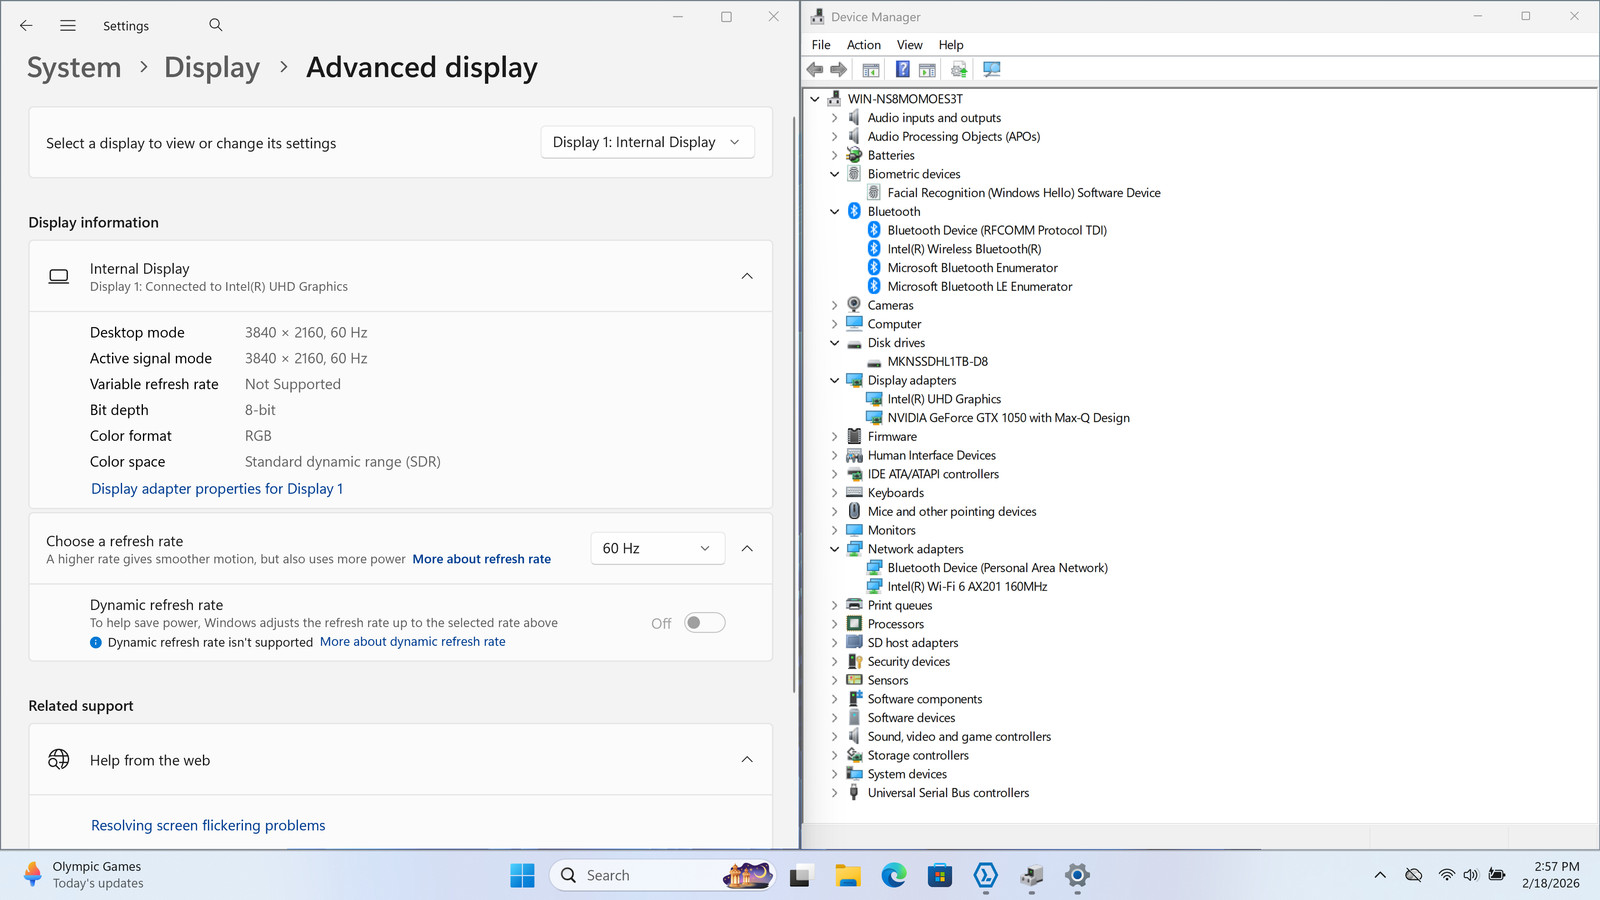The height and width of the screenshot is (900, 1600).
Task: Expand the Monitors node
Action: pos(835,530)
